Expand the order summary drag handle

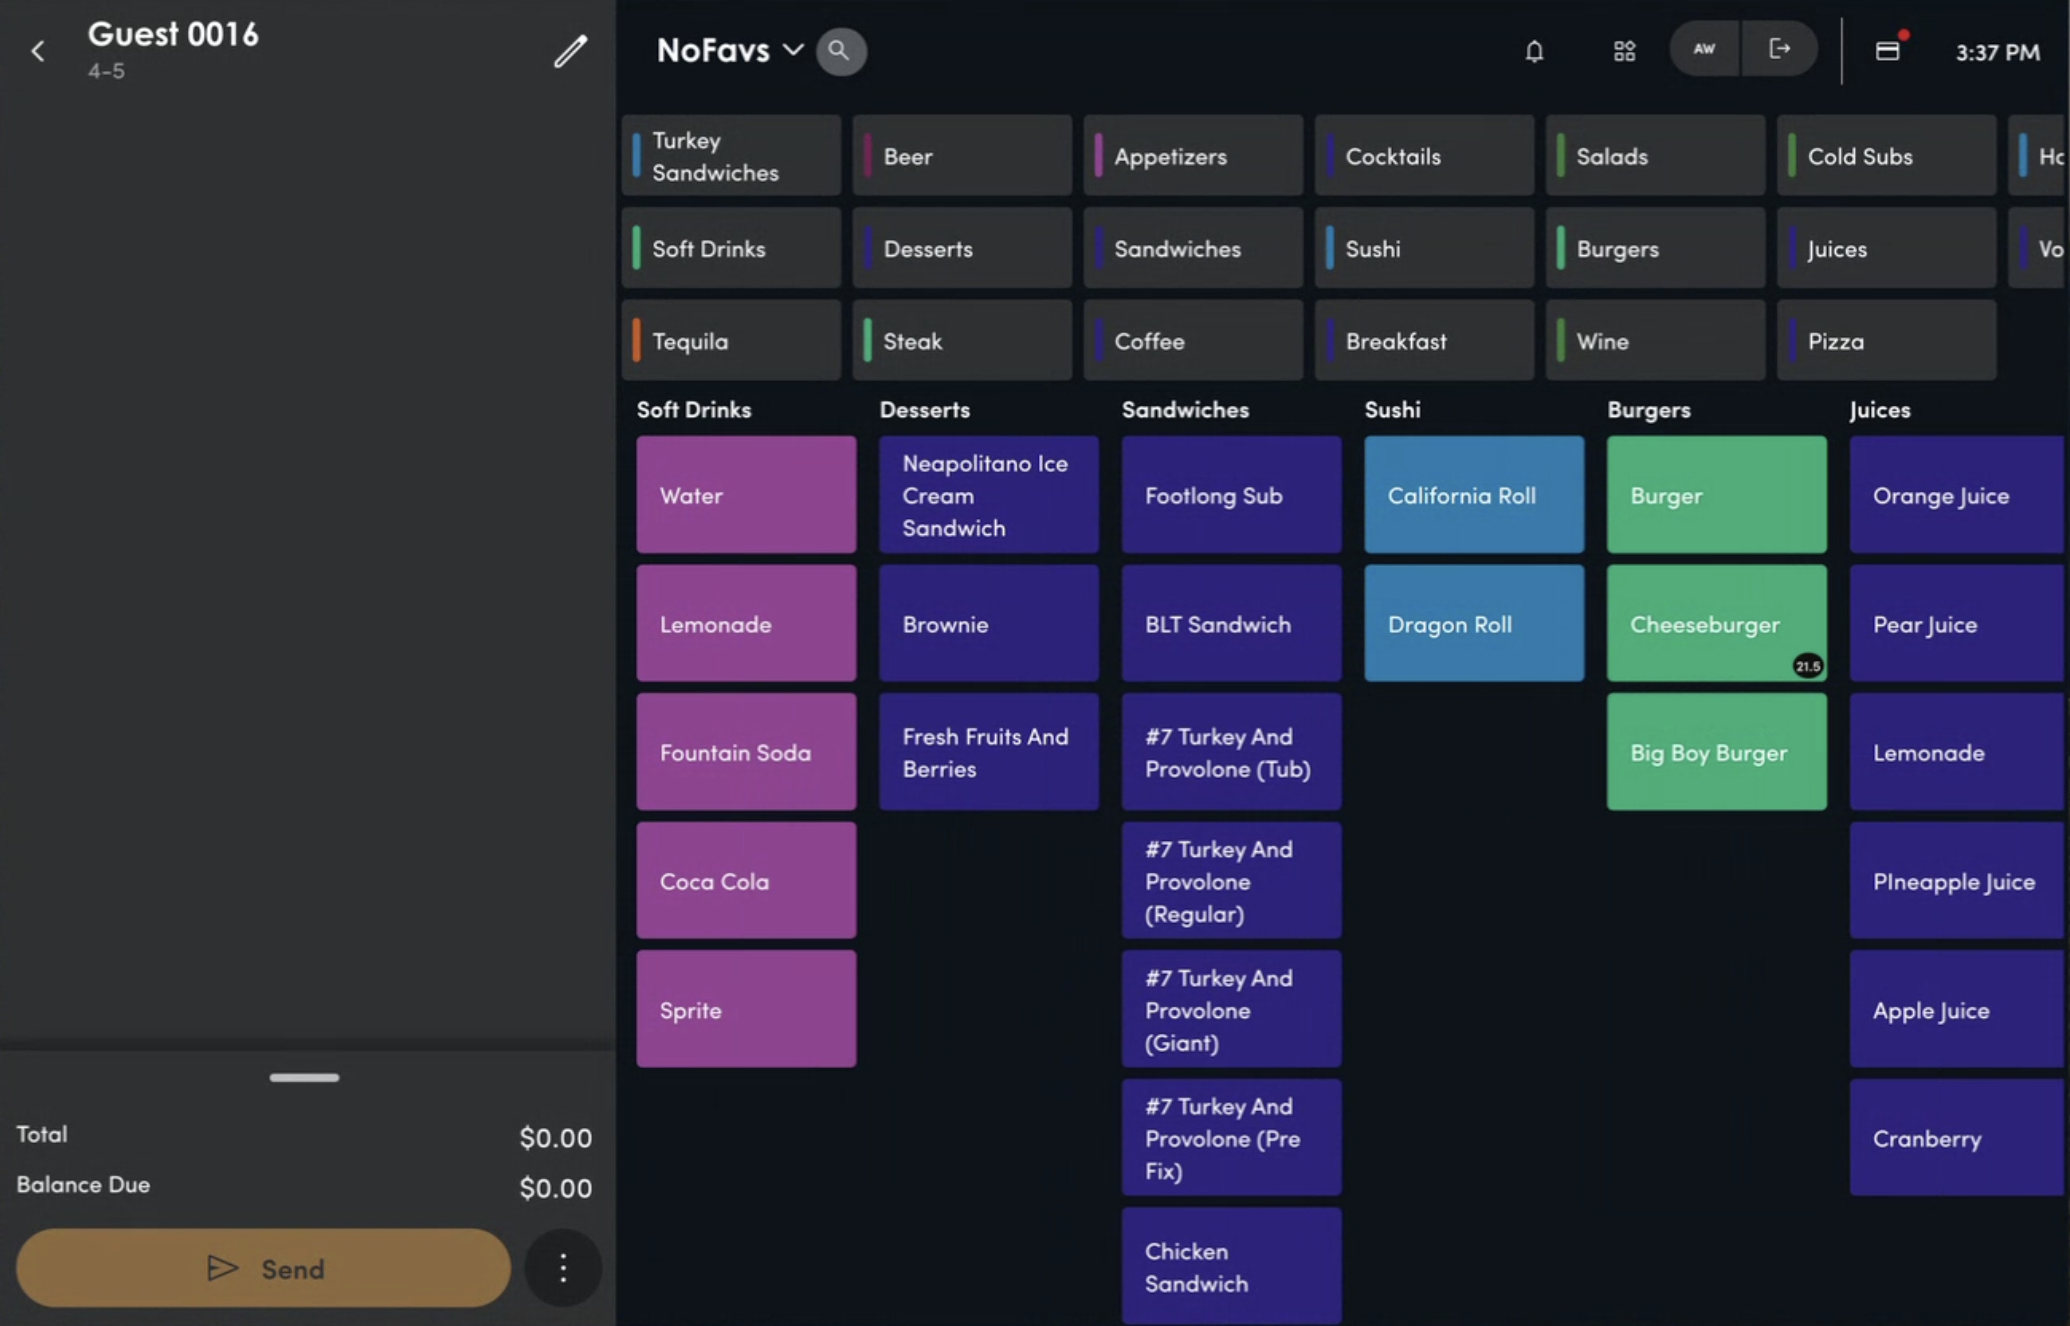[304, 1077]
